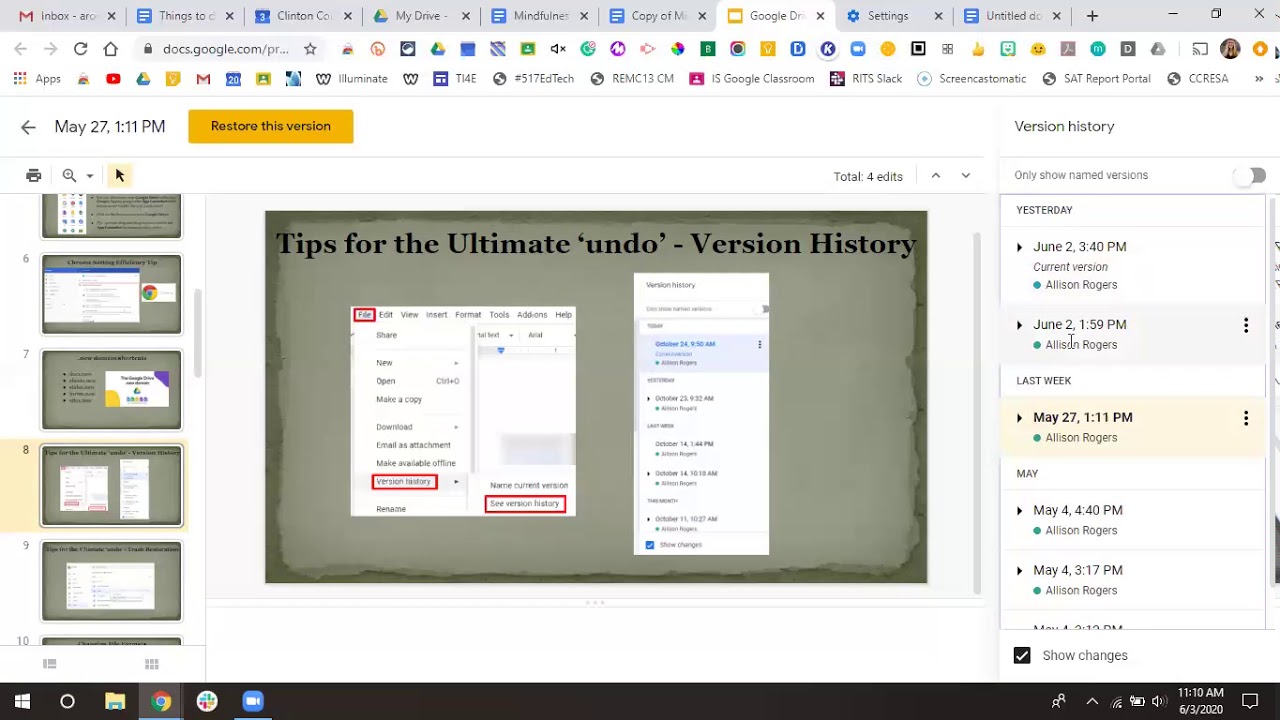Viewport: 1280px width, 720px height.
Task: Switch to the Settings tab
Action: (892, 16)
